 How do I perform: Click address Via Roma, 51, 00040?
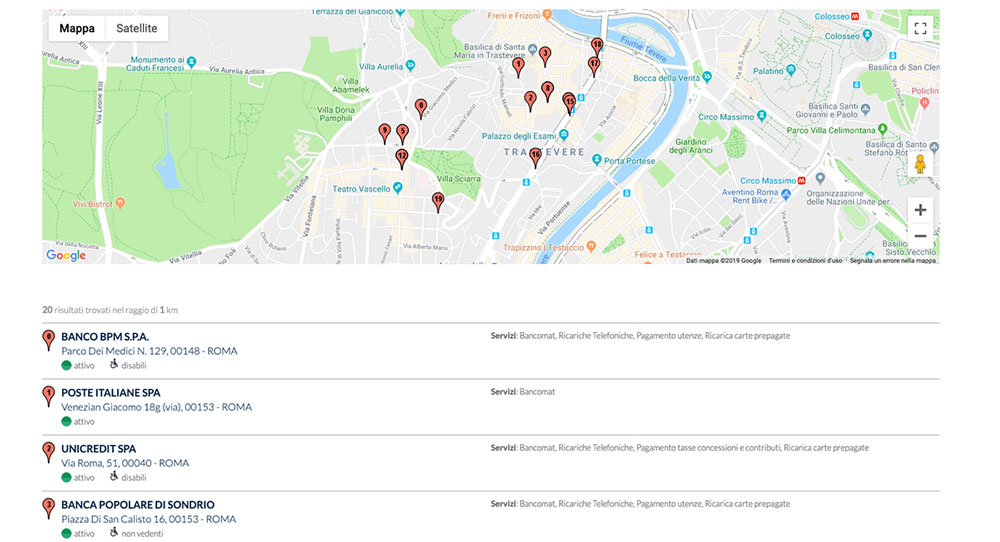[125, 463]
